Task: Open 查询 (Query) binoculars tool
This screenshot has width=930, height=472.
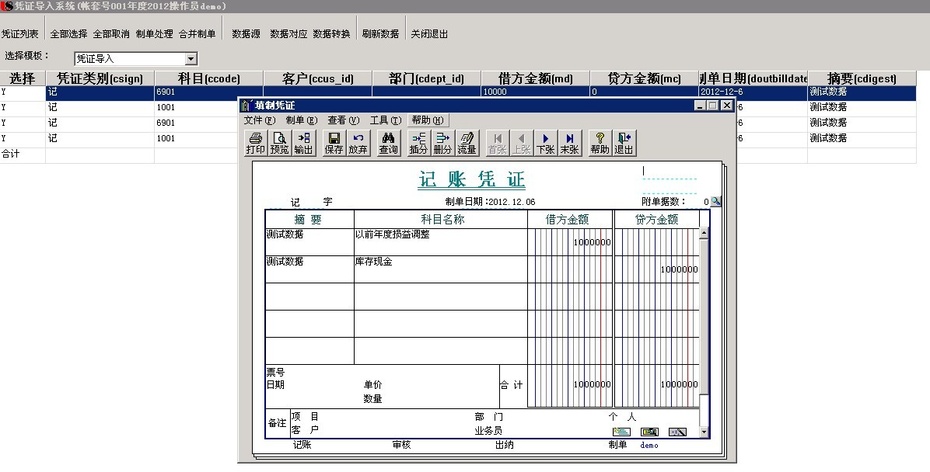Action: click(x=388, y=143)
